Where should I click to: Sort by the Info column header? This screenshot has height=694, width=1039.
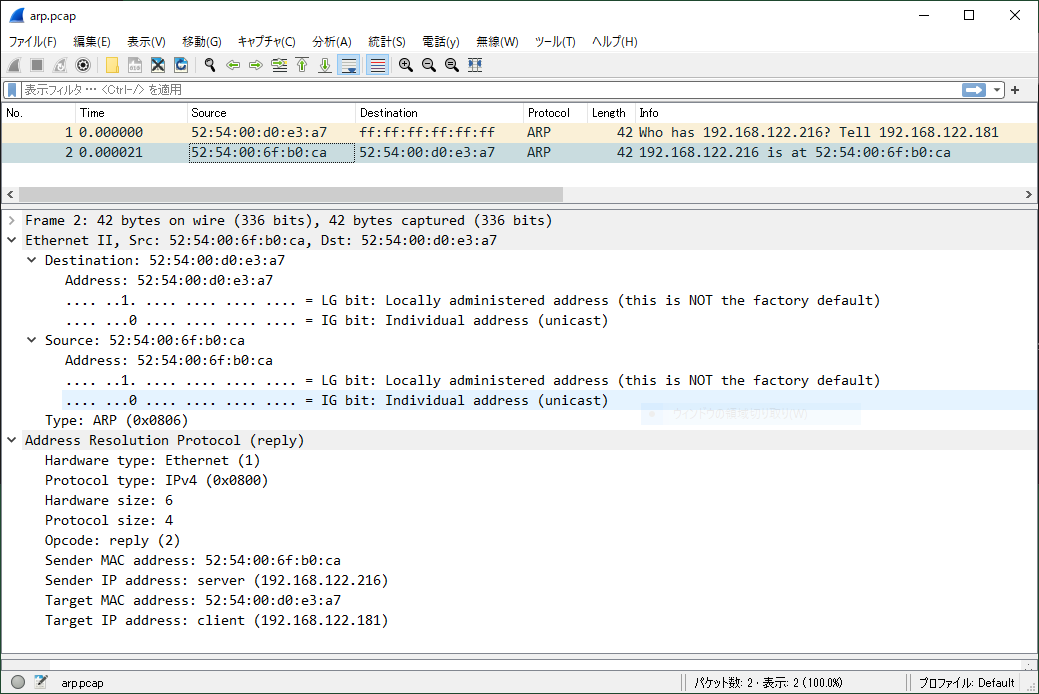[836, 113]
